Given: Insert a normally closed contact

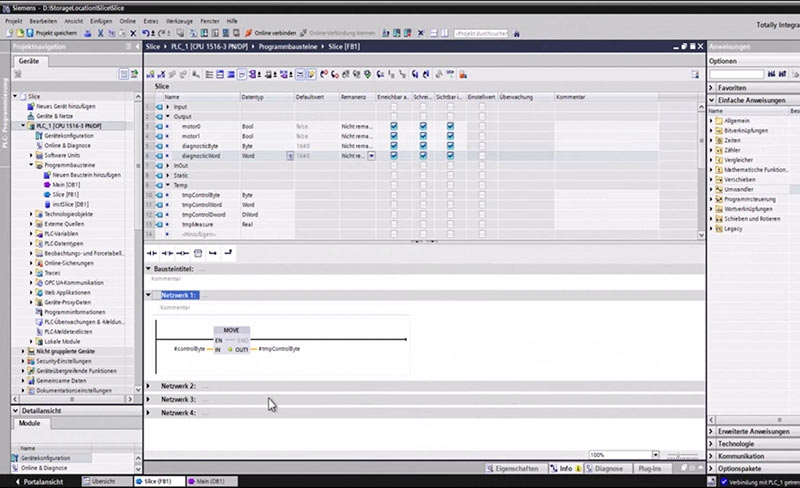Looking at the screenshot, I should click(167, 253).
